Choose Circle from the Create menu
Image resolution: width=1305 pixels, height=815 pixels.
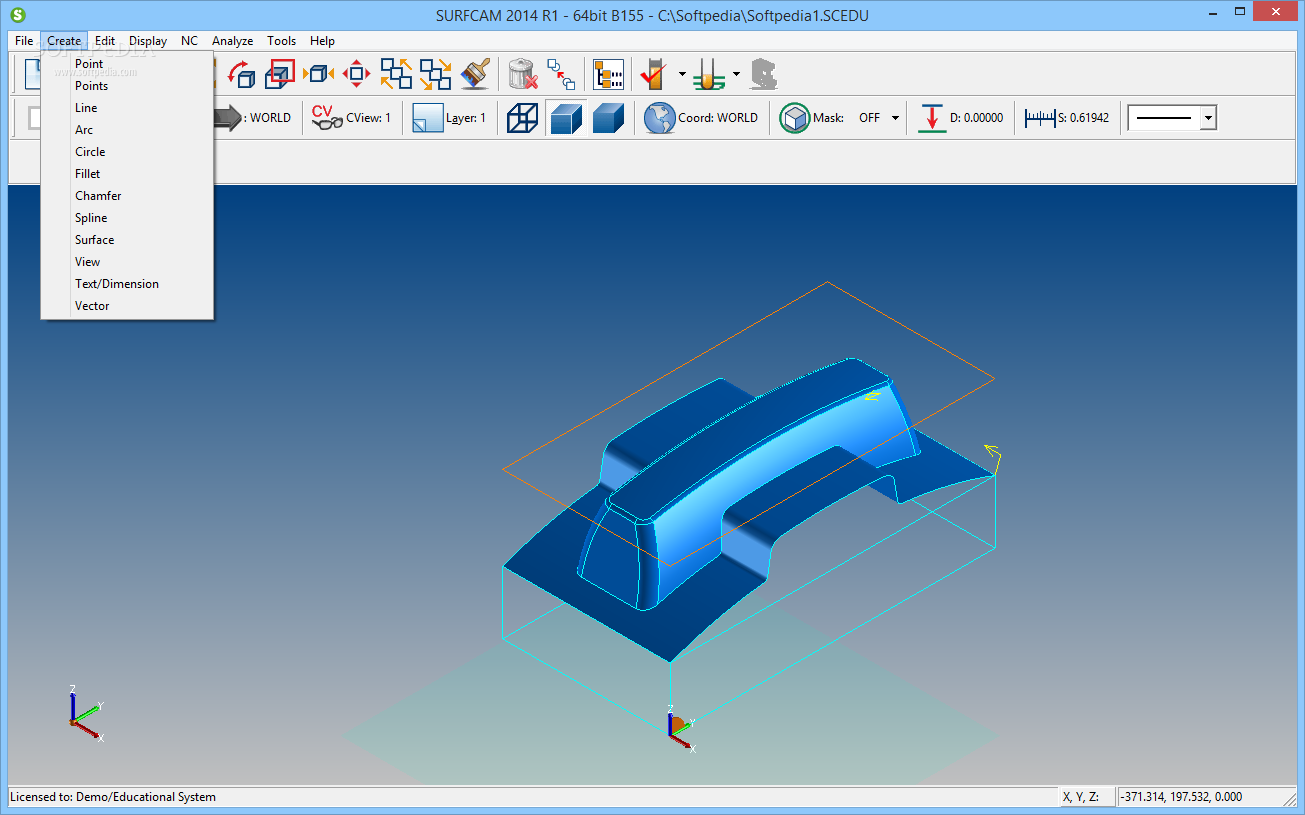127,152
